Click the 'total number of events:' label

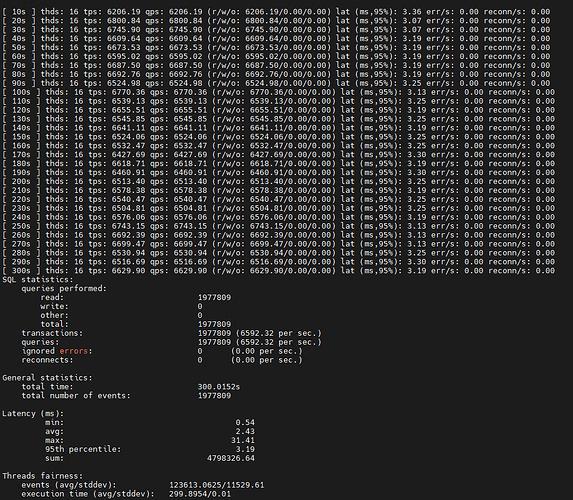(76, 395)
